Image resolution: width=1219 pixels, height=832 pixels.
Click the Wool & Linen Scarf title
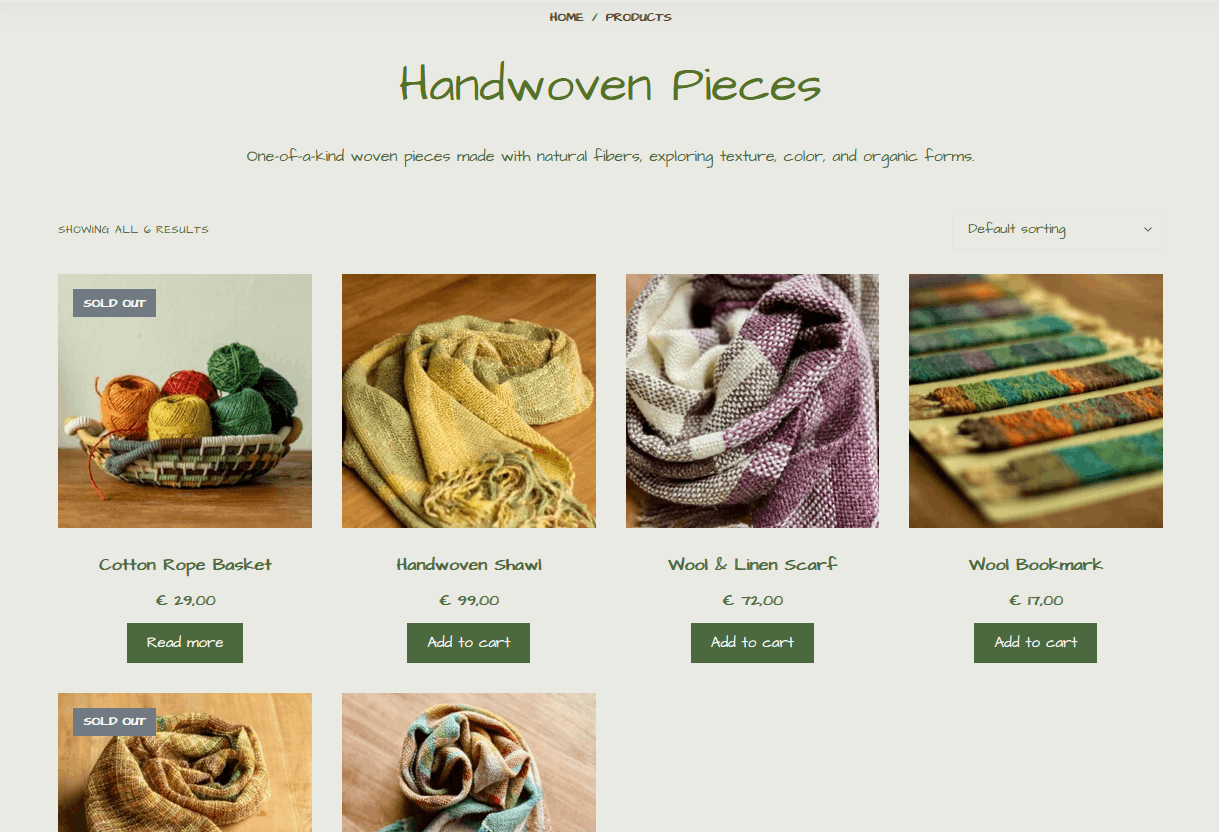752,565
